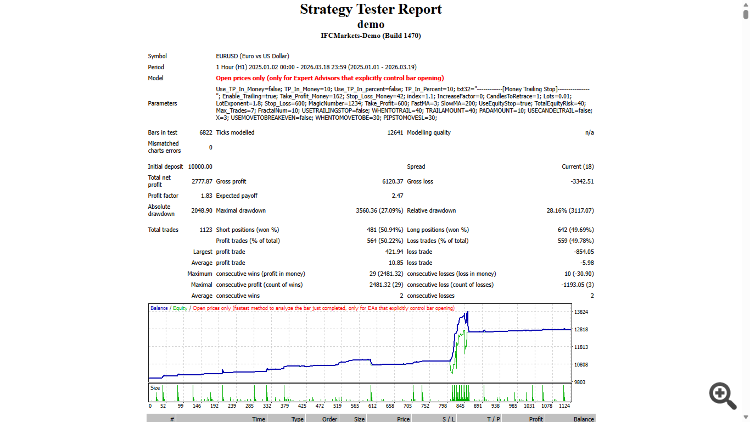This screenshot has width=750, height=422.
Task: Click the 'Current (18)' spread value
Action: click(x=577, y=167)
